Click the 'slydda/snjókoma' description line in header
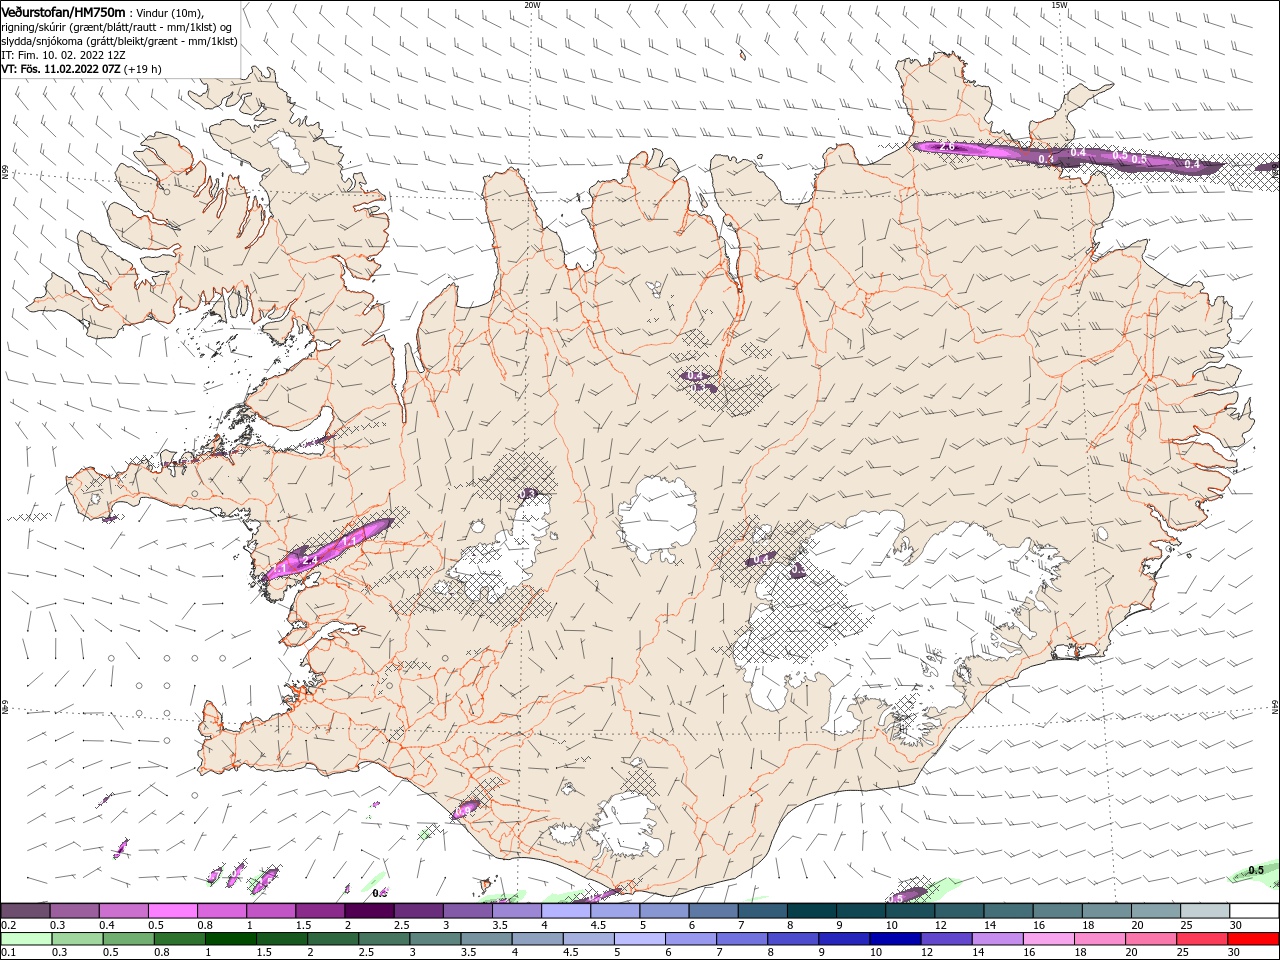The height and width of the screenshot is (960, 1280). pyautogui.click(x=120, y=41)
